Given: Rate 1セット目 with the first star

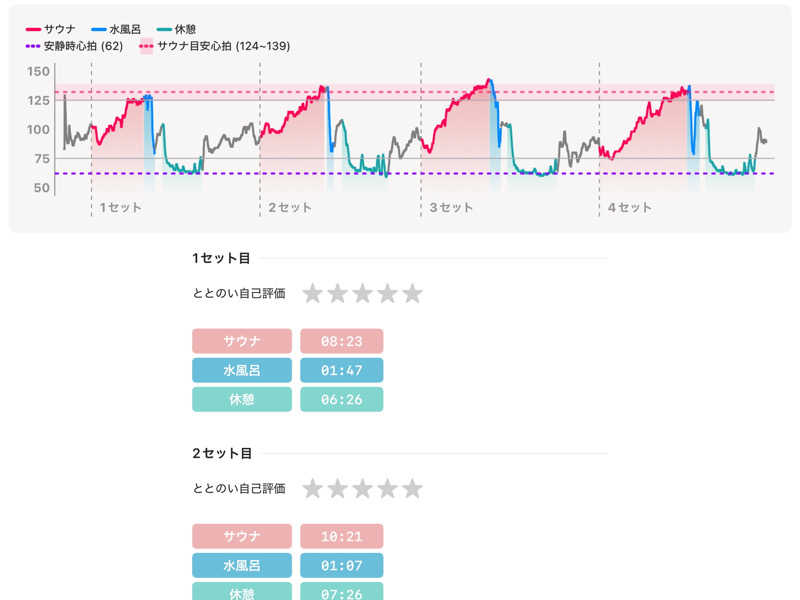Looking at the screenshot, I should pyautogui.click(x=313, y=293).
